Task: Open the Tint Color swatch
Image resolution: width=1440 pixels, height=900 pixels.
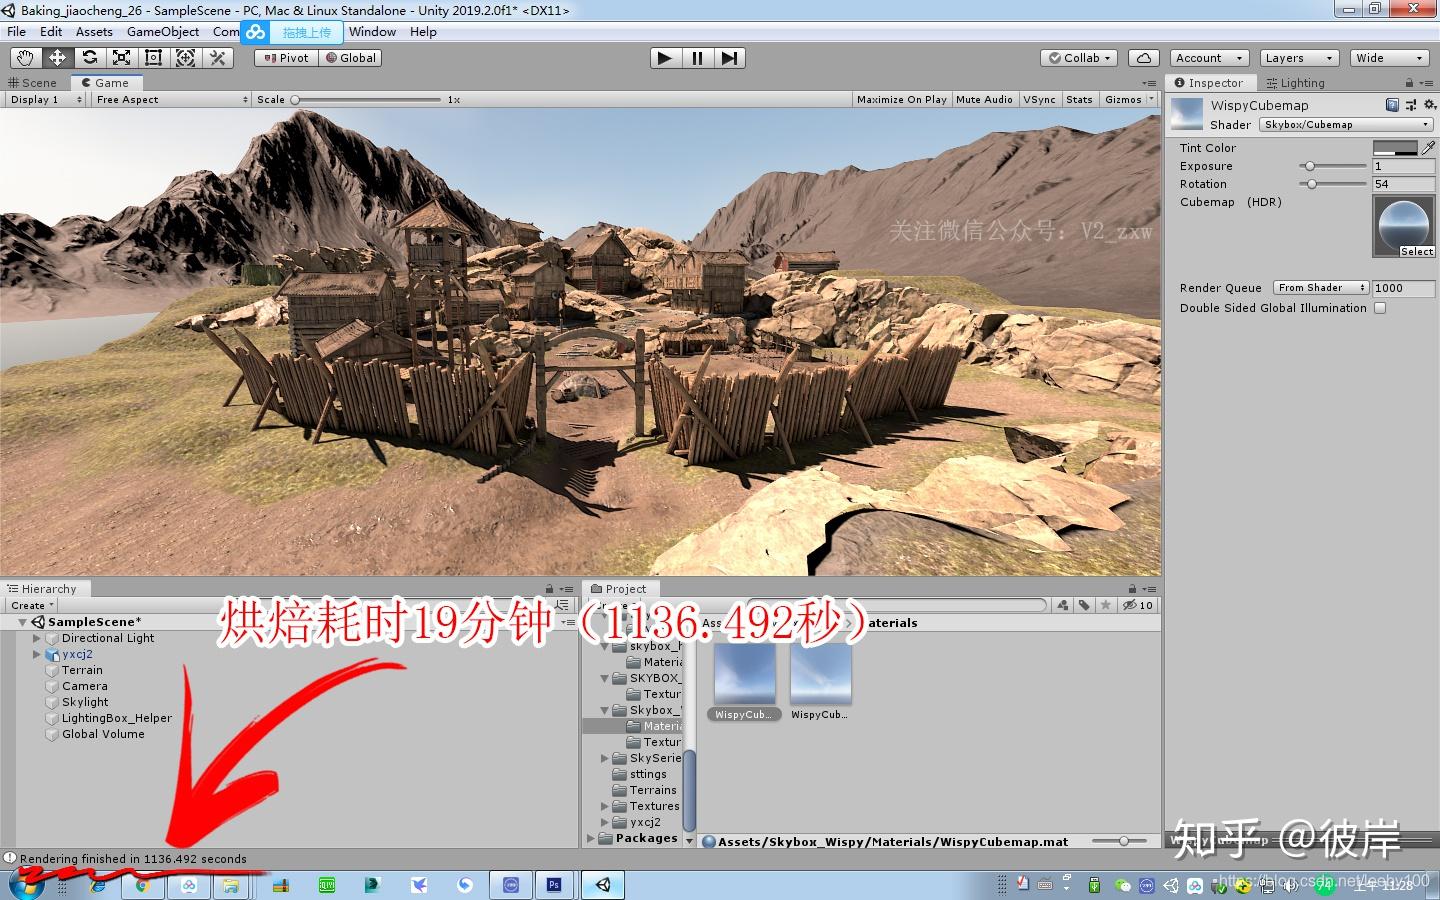Action: coord(1395,148)
